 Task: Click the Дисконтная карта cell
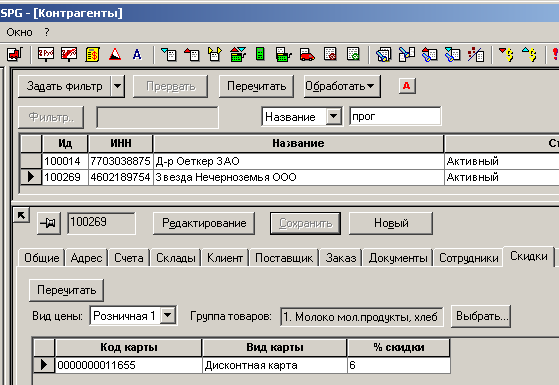pyautogui.click(x=275, y=365)
